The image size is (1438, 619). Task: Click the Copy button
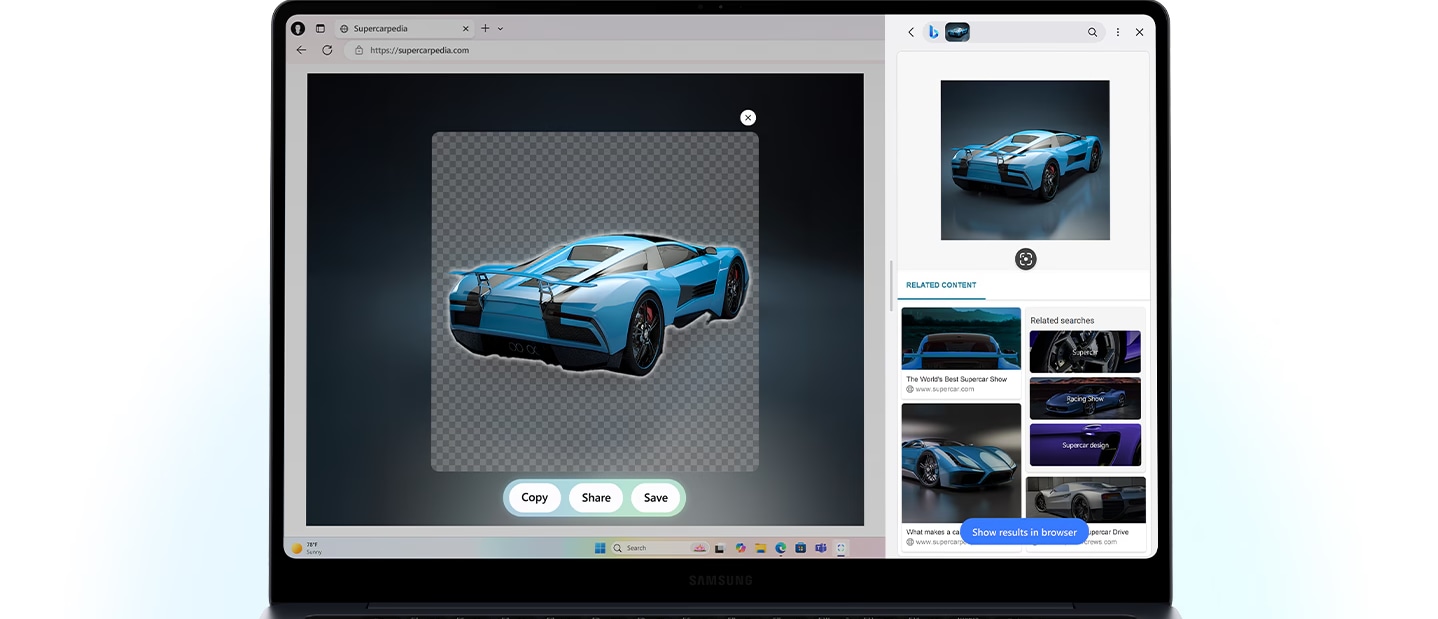535,498
